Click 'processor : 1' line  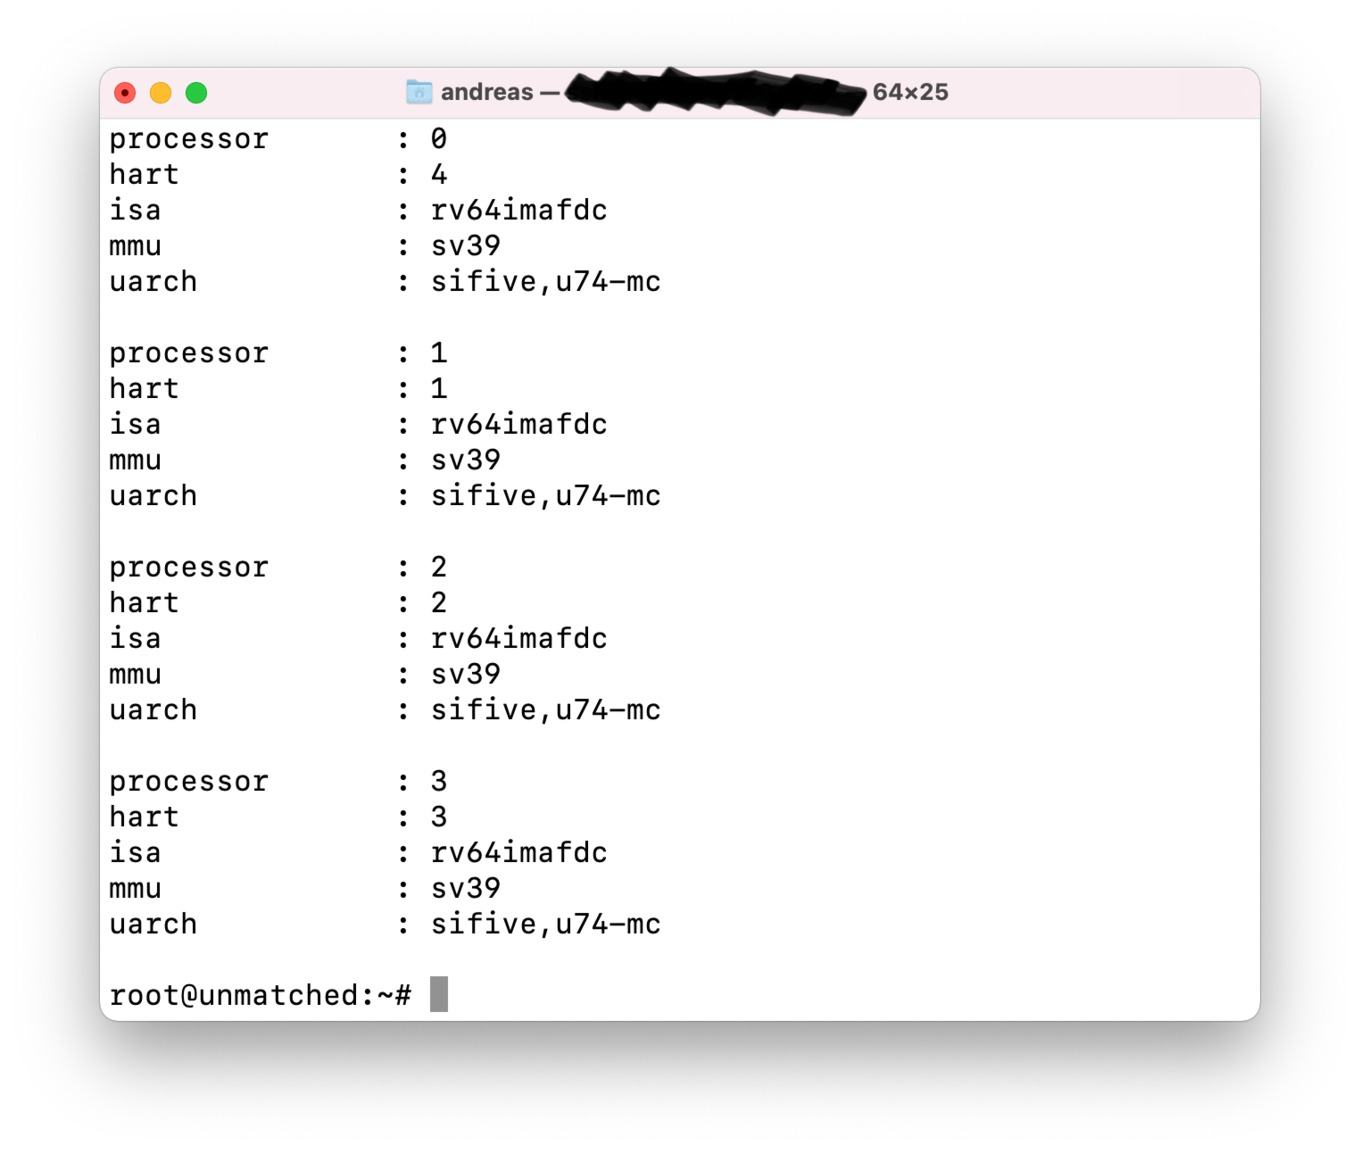(x=278, y=353)
